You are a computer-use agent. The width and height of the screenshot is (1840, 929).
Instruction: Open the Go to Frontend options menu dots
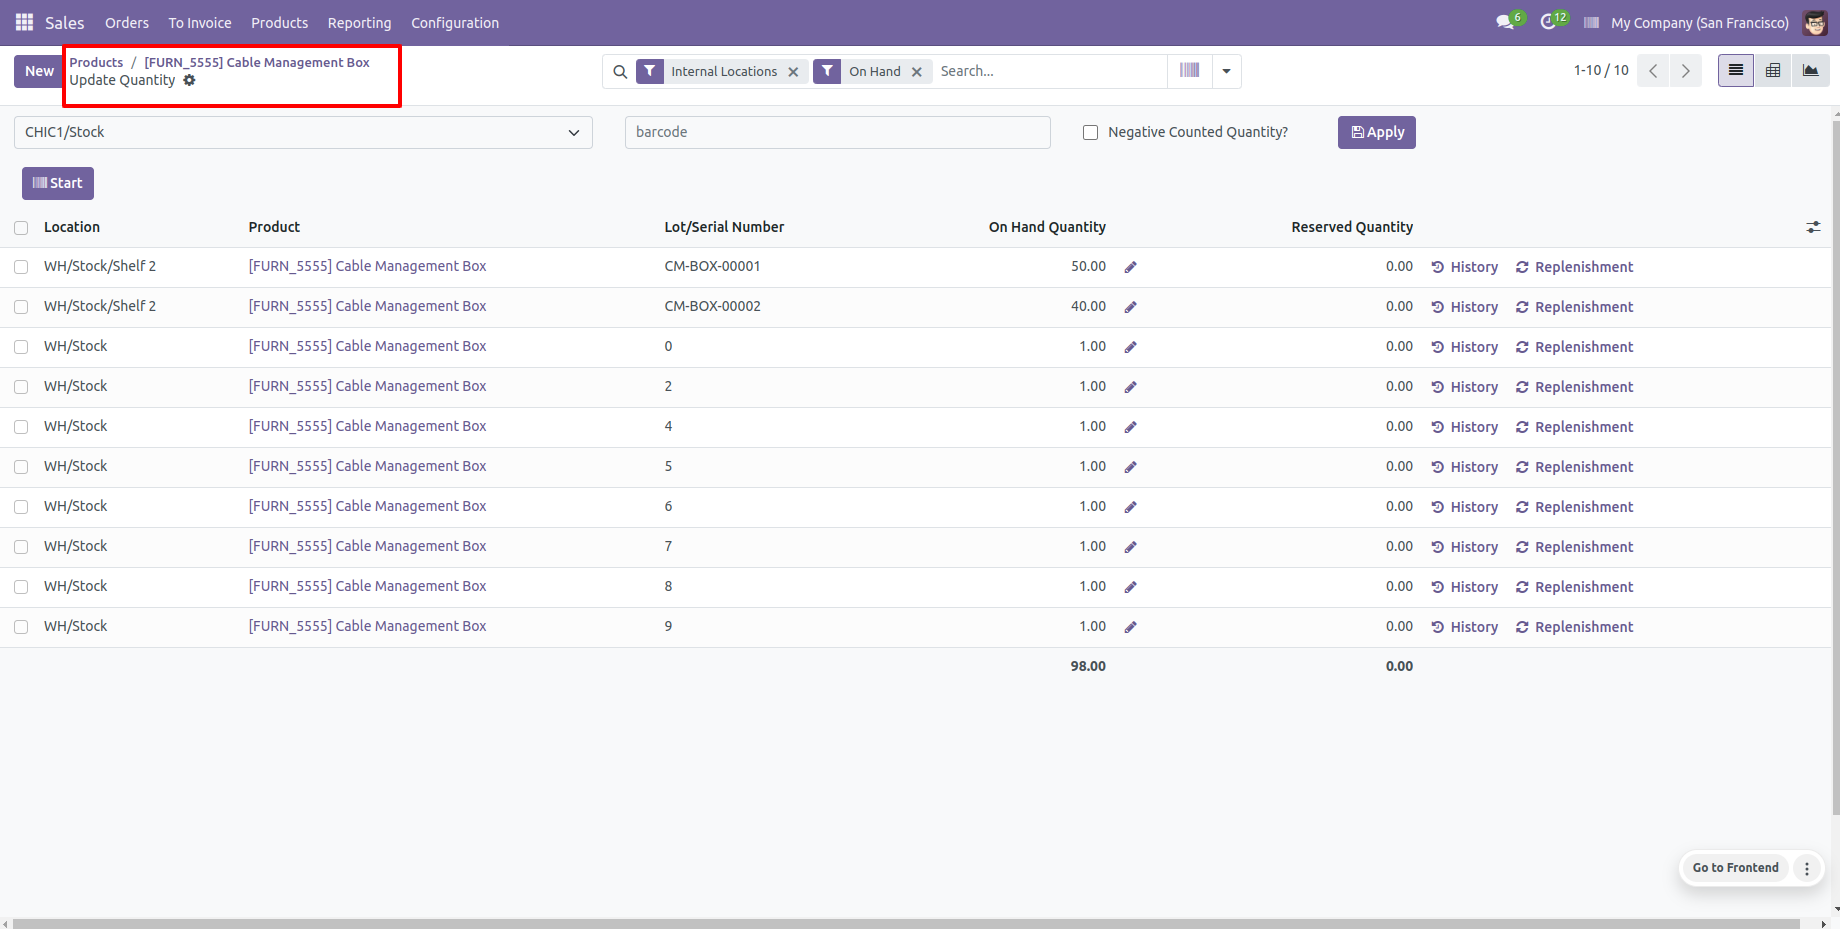click(1807, 868)
